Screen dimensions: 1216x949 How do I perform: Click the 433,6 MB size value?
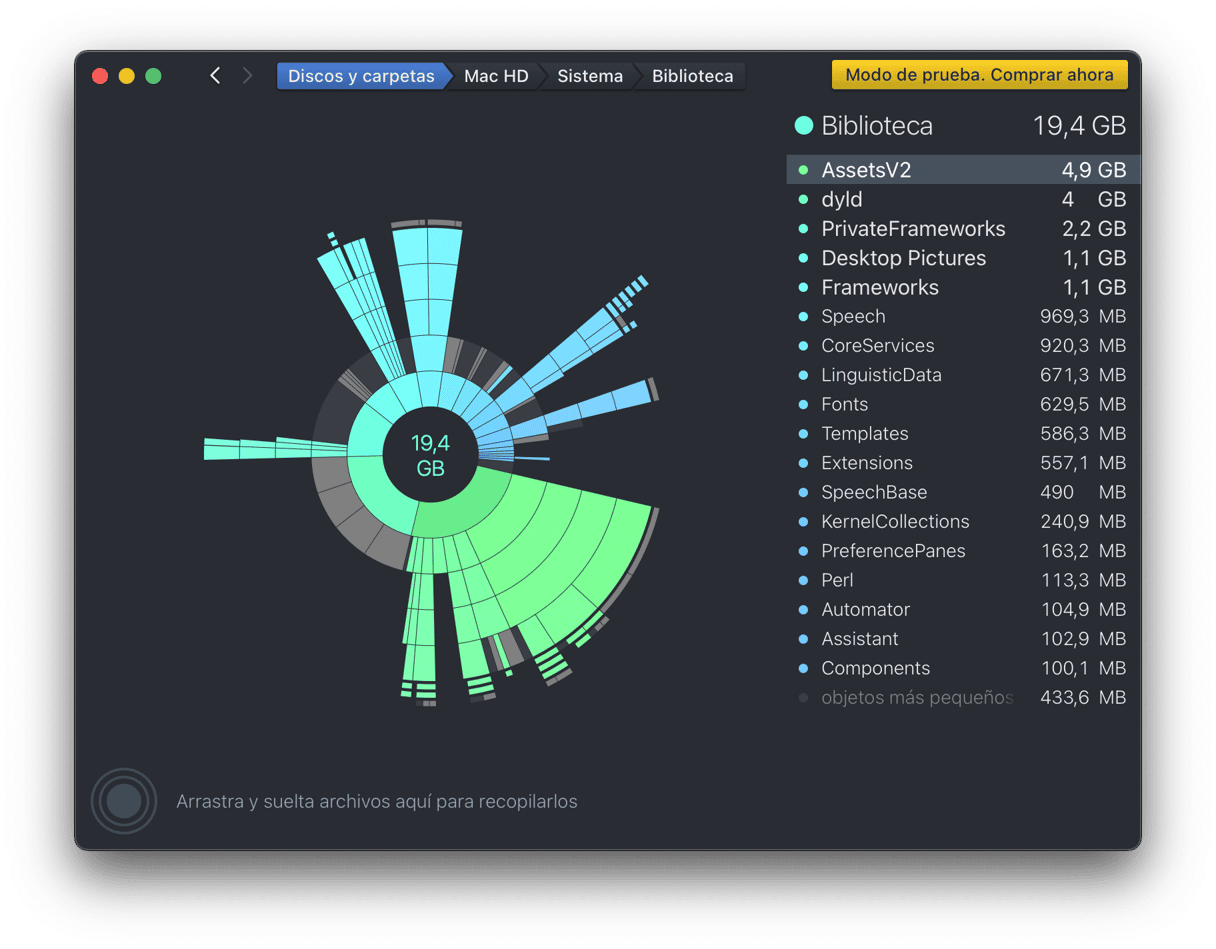tap(1083, 698)
